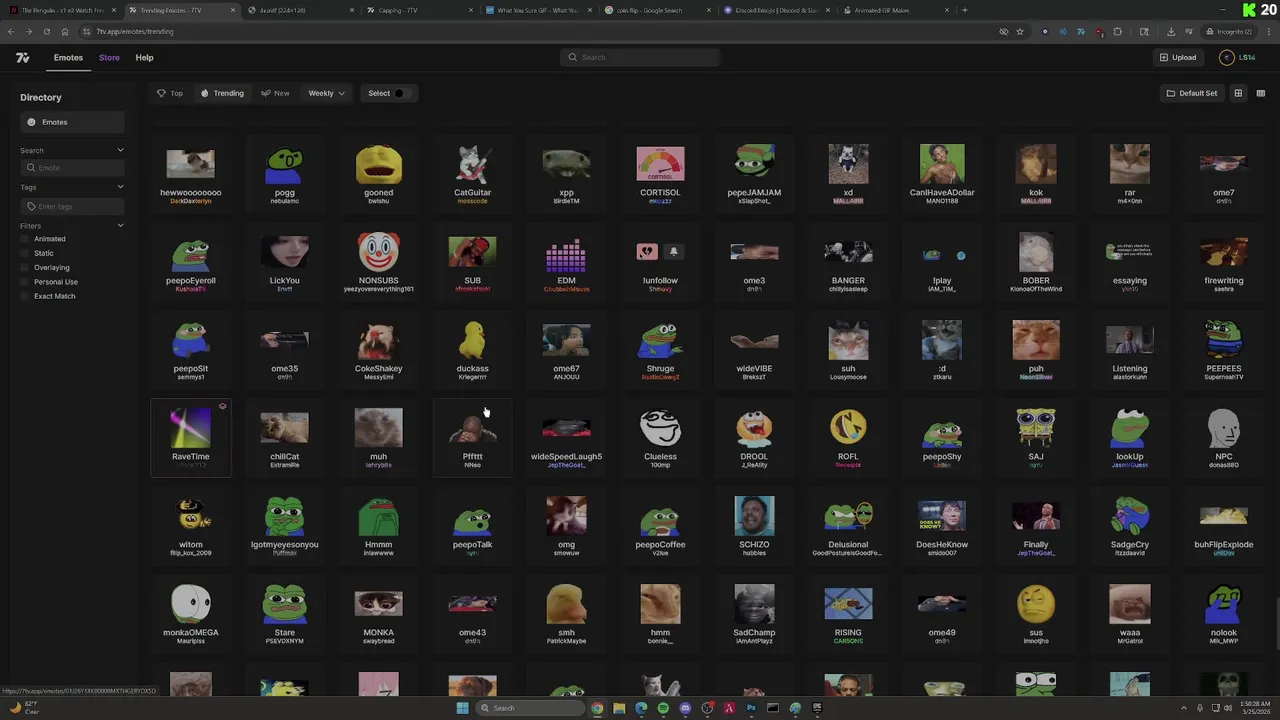Open browser downloads icon

1171,31
